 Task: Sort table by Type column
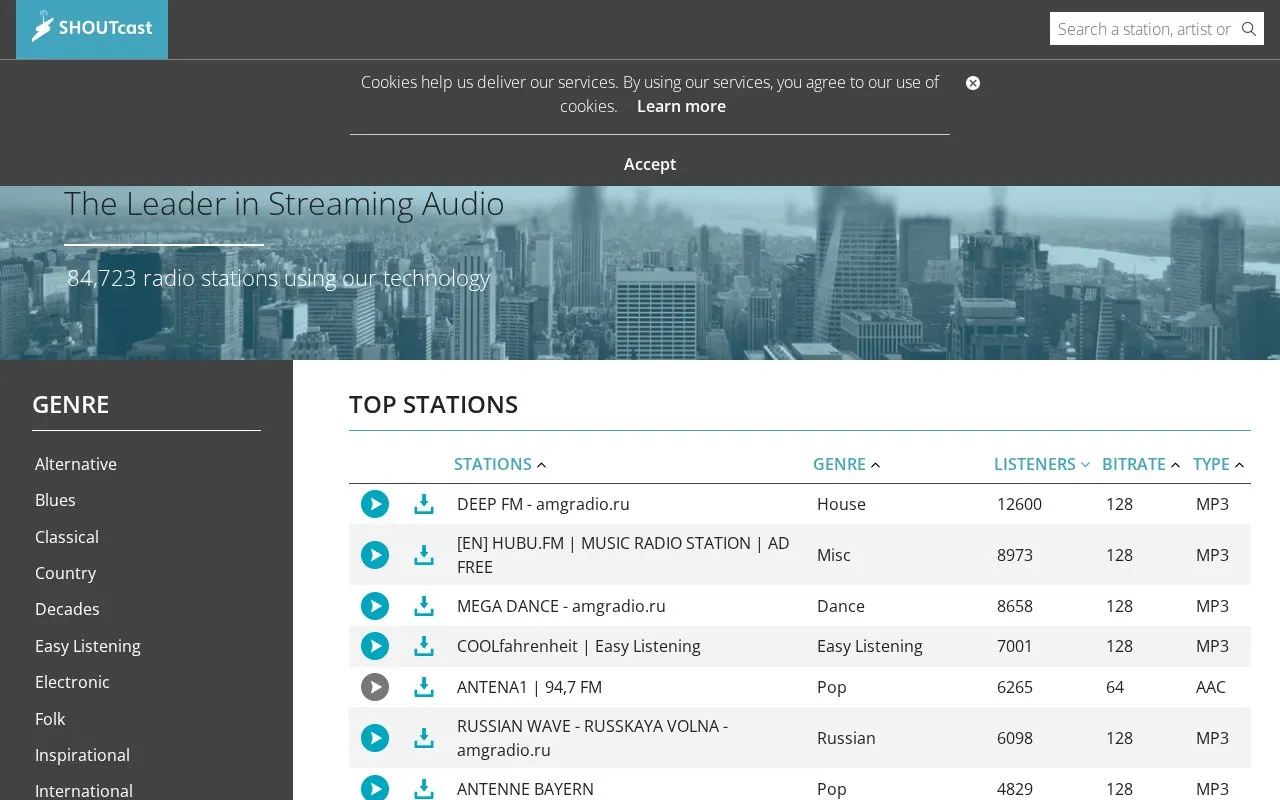tap(1218, 464)
